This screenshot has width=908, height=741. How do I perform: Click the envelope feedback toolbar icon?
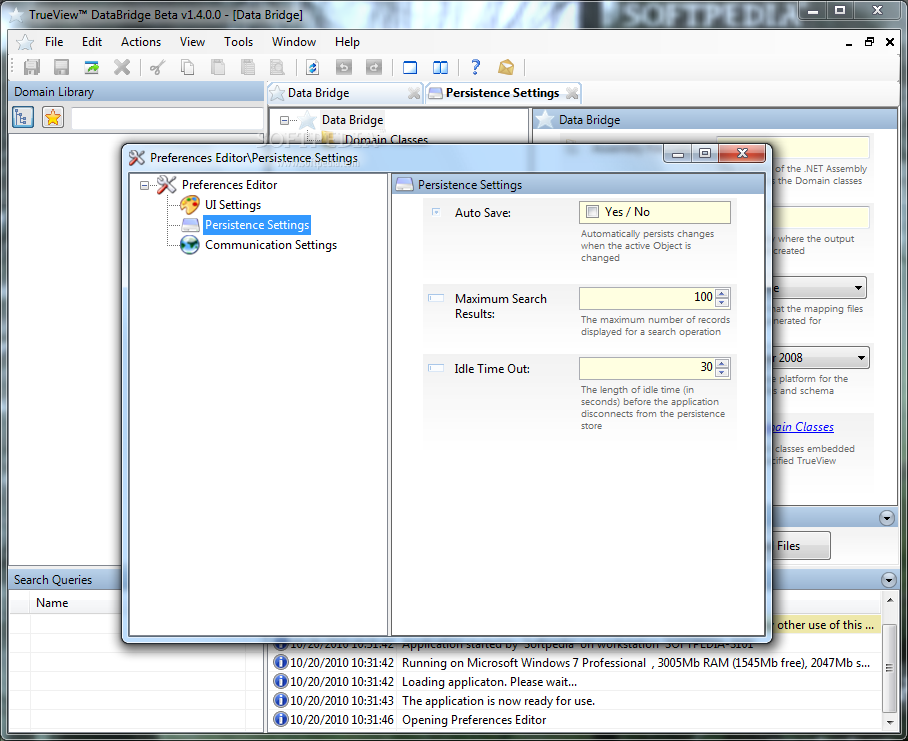pyautogui.click(x=506, y=67)
